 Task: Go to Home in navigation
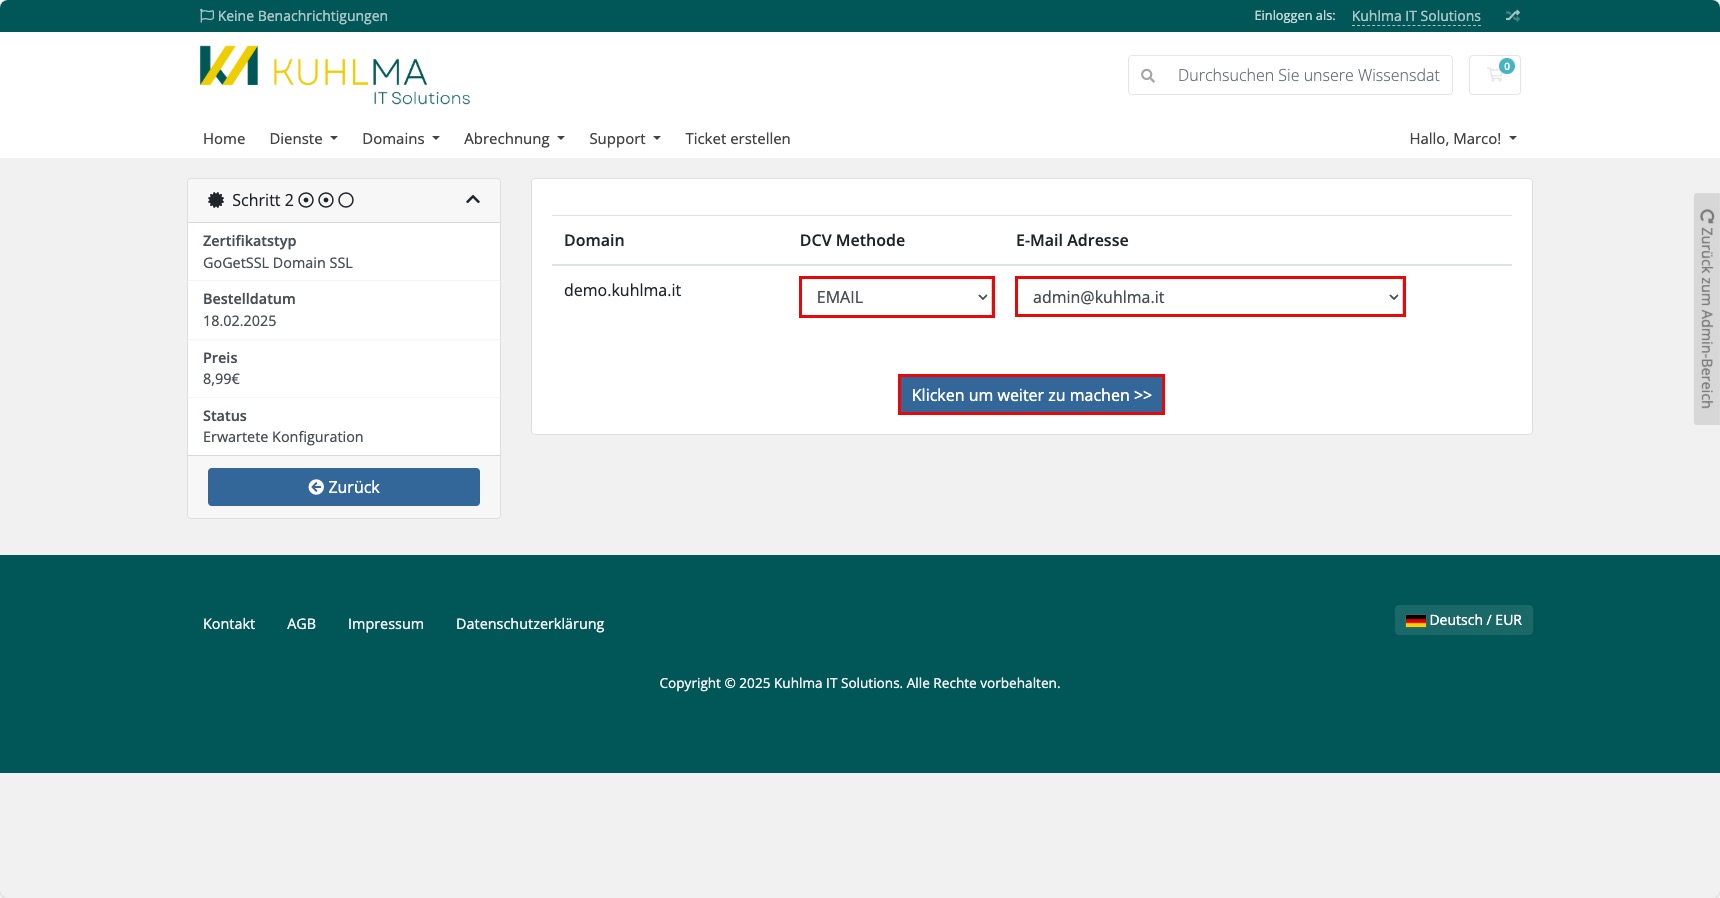(224, 139)
